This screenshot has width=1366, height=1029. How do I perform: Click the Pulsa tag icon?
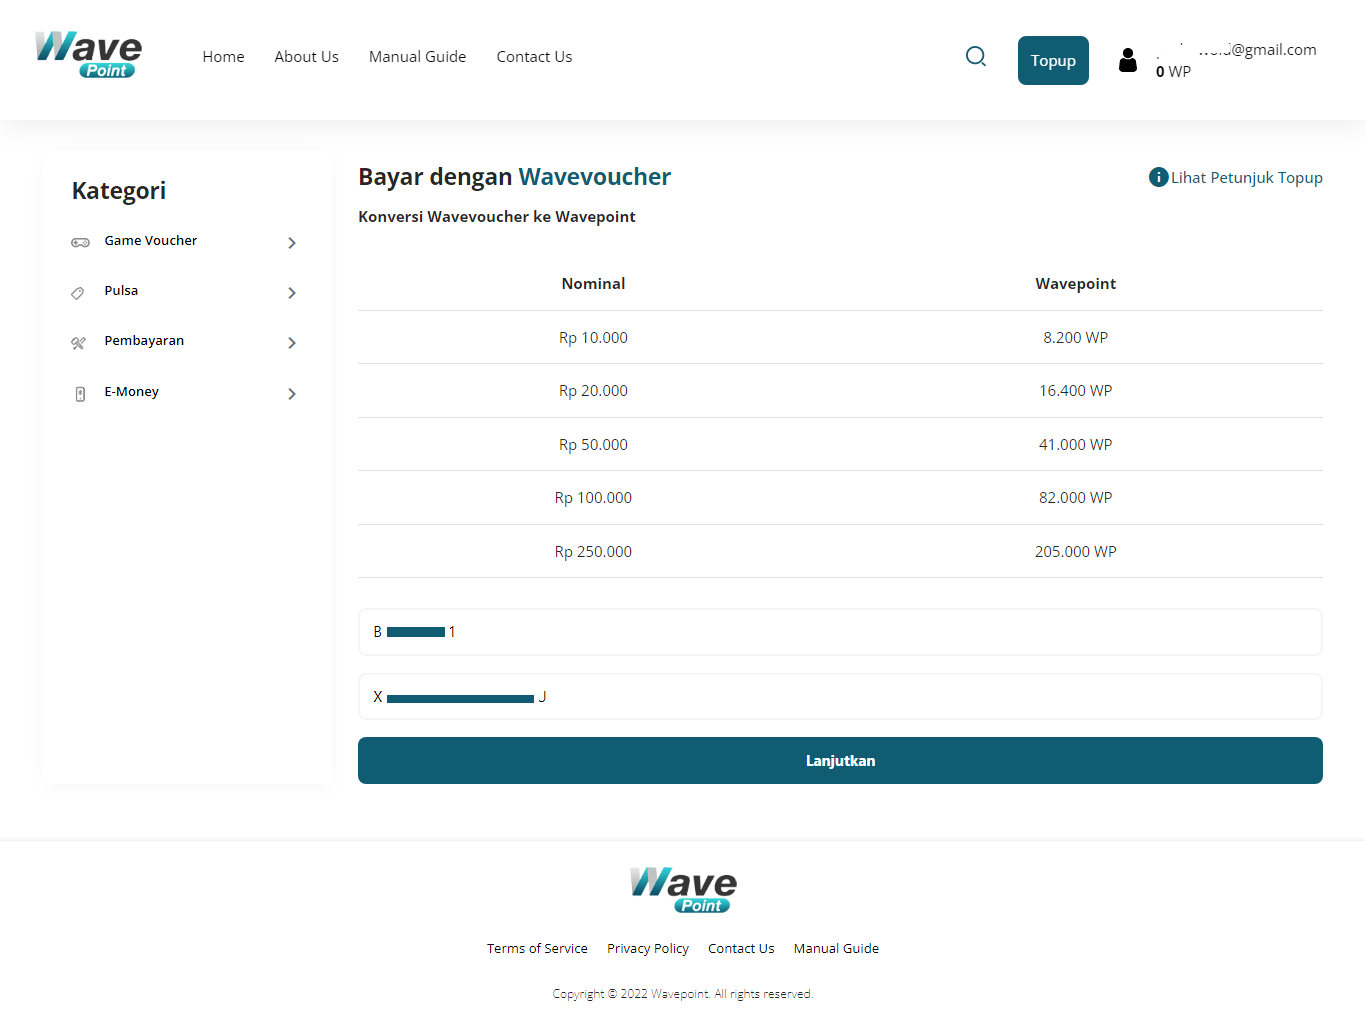pyautogui.click(x=78, y=293)
